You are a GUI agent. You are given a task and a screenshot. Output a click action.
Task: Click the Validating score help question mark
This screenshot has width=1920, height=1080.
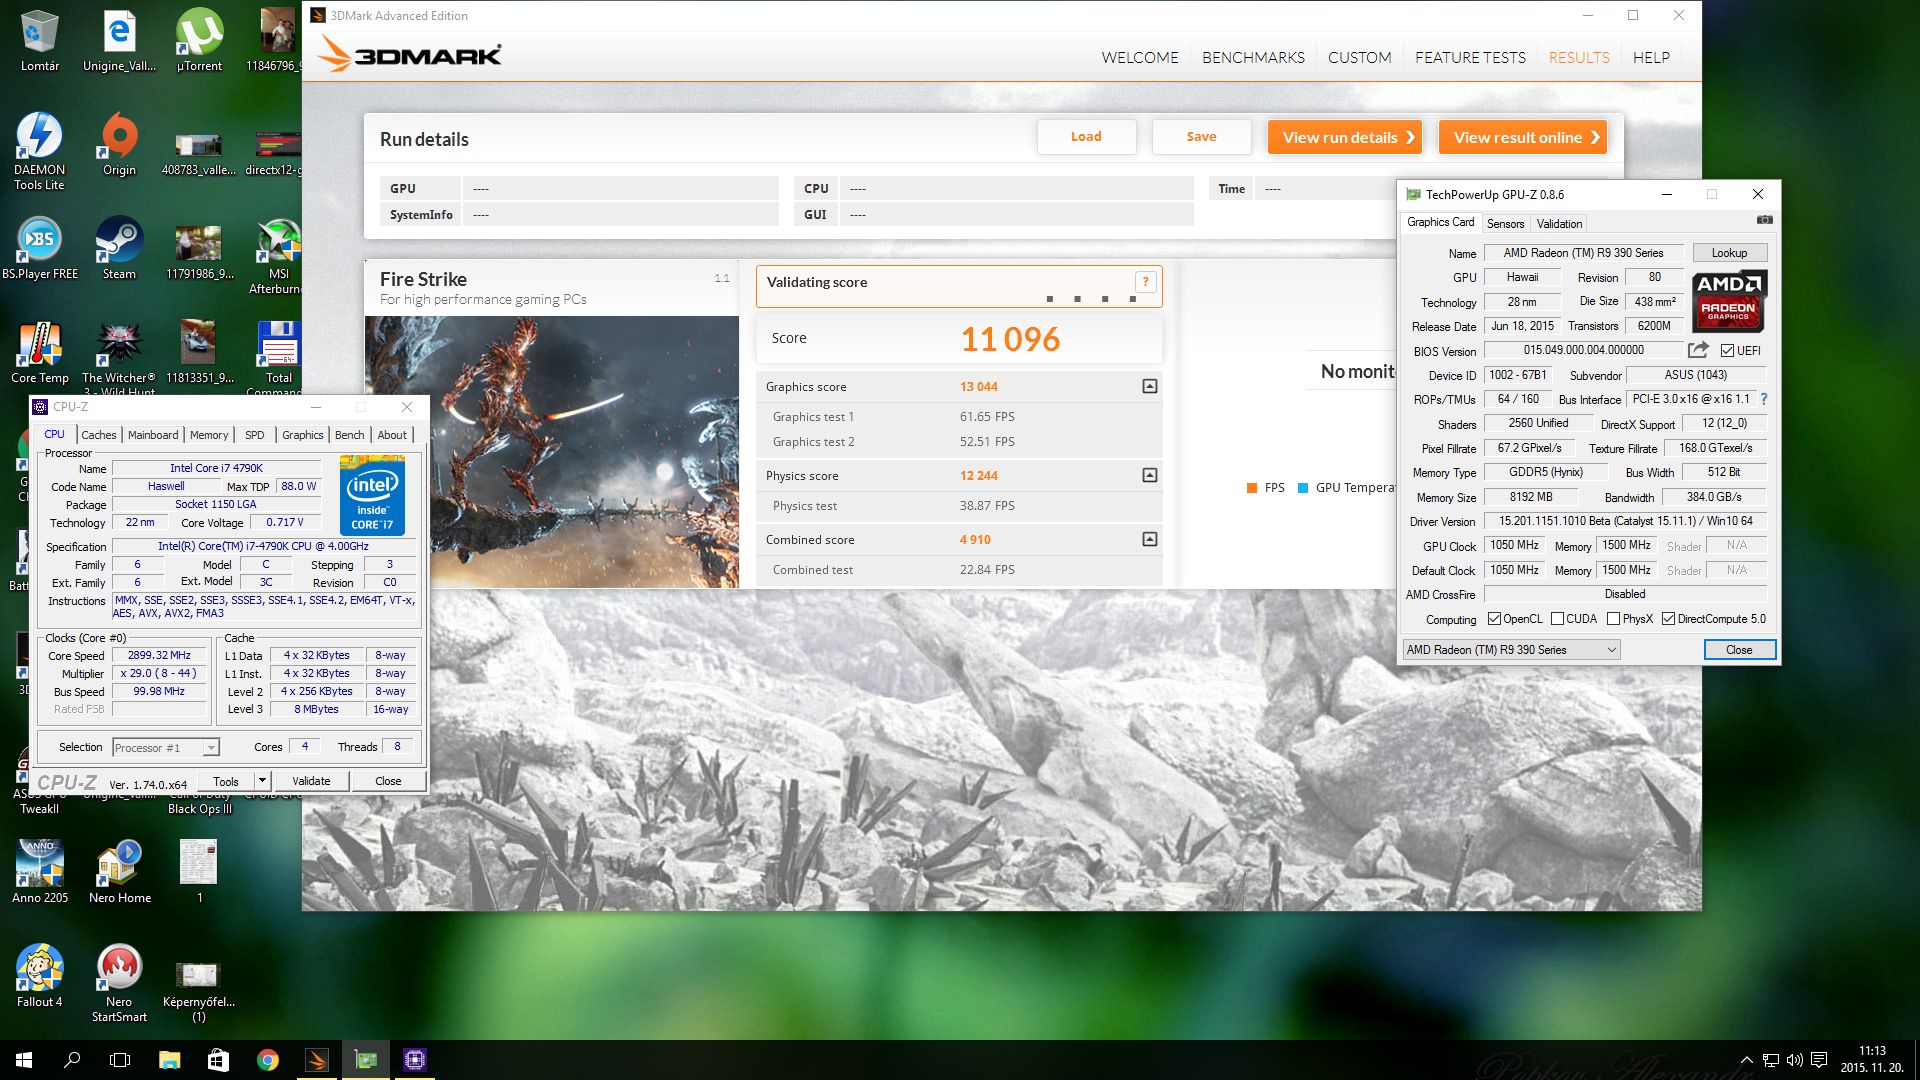(x=1145, y=282)
